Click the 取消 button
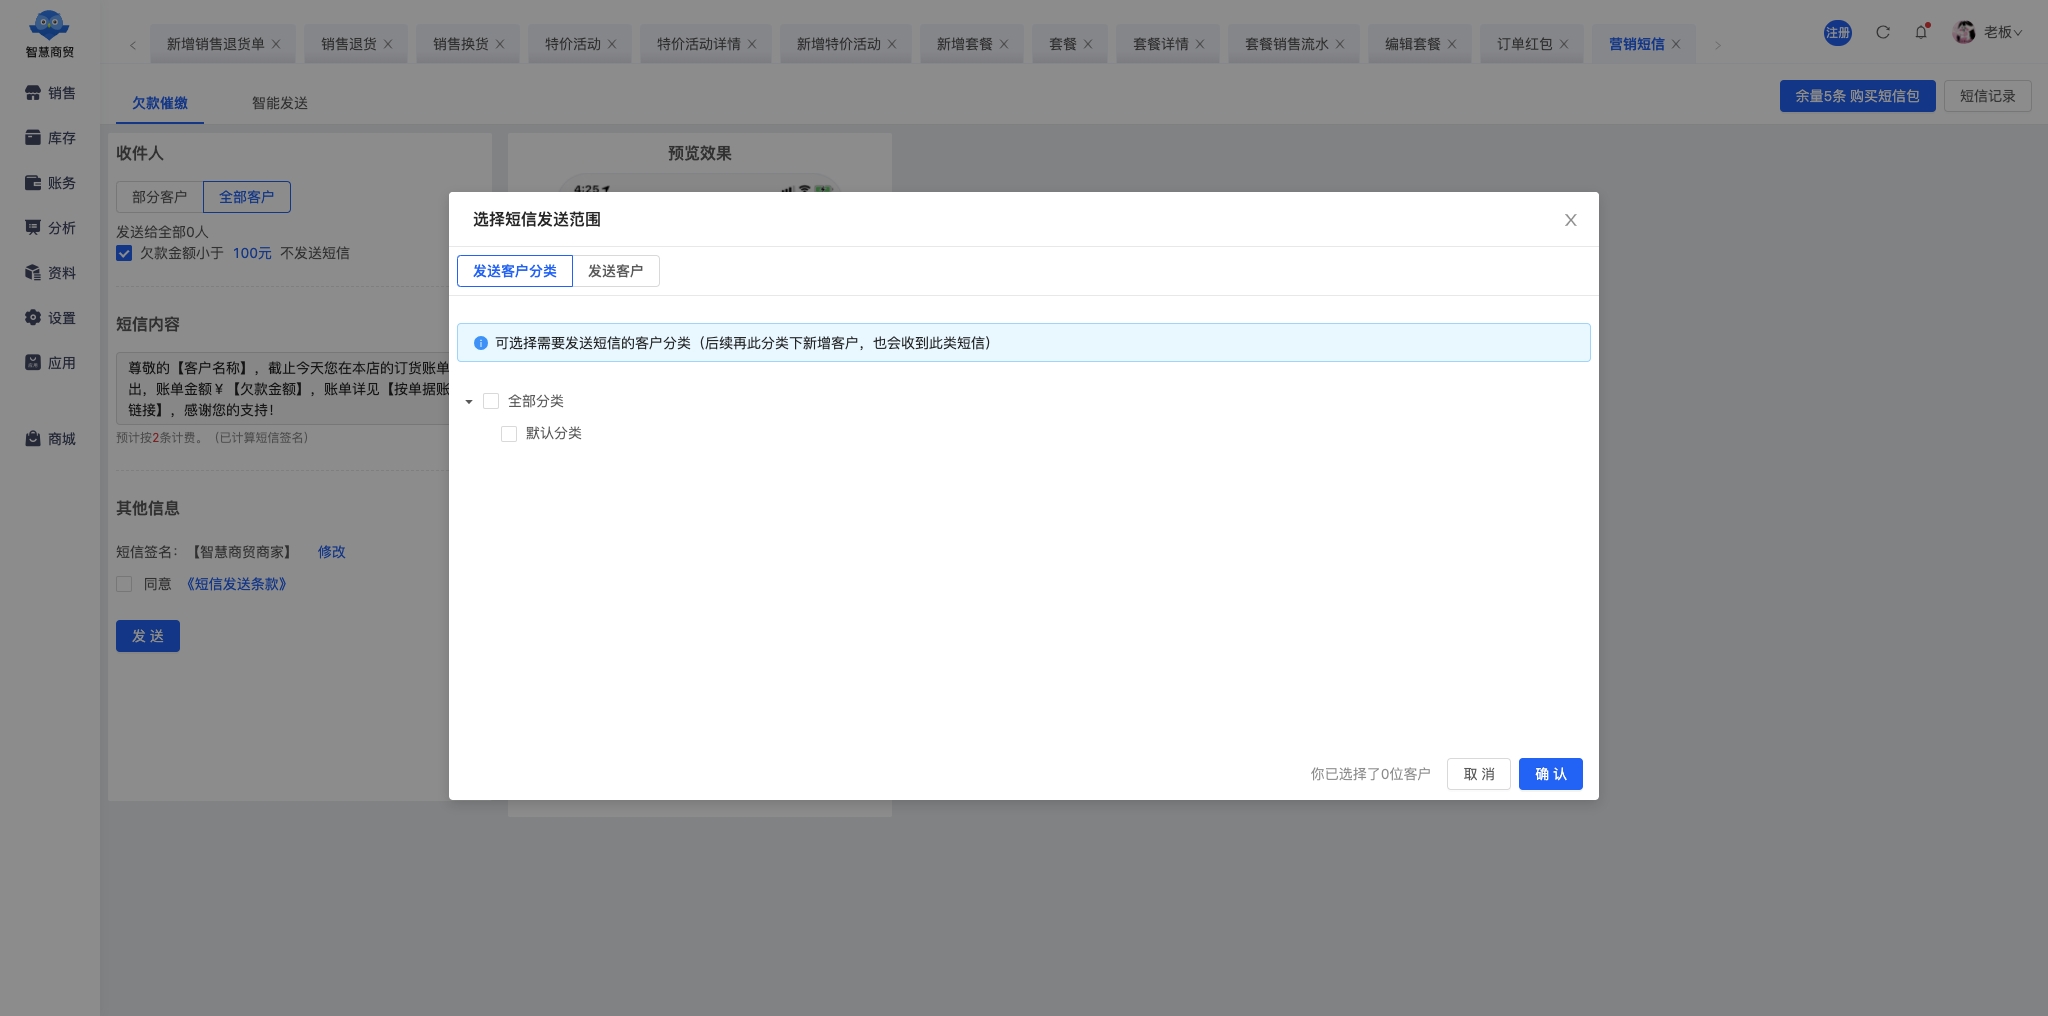Image resolution: width=2048 pixels, height=1016 pixels. coord(1479,774)
